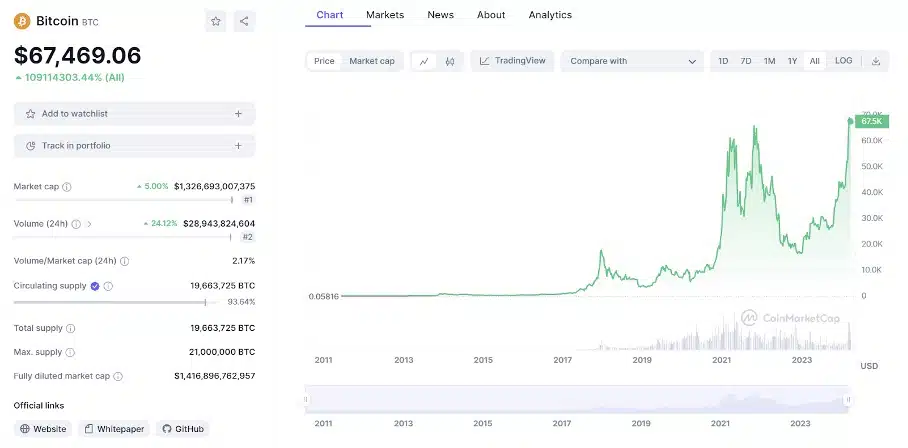Image resolution: width=908 pixels, height=448 pixels.
Task: Click plus icon on Add to watchlist
Action: click(238, 114)
